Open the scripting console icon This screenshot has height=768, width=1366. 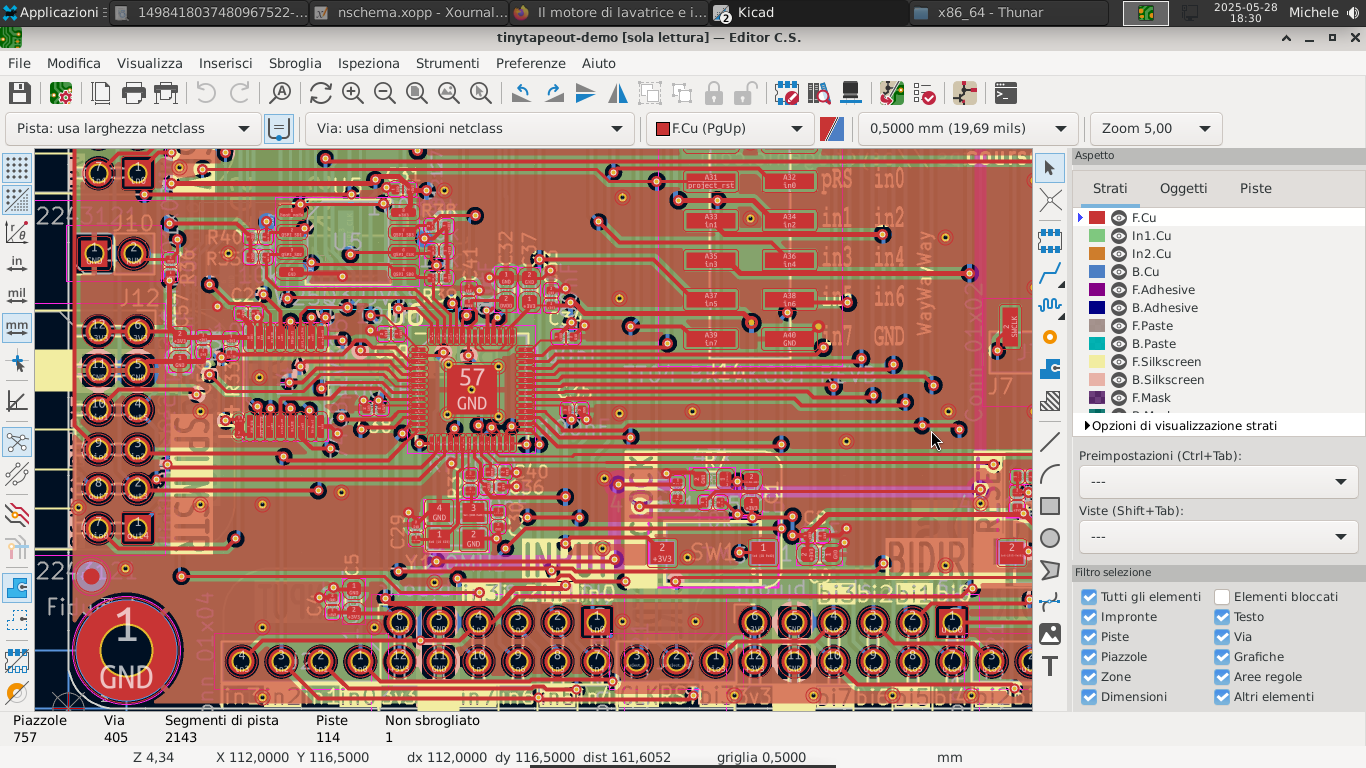(x=1006, y=93)
